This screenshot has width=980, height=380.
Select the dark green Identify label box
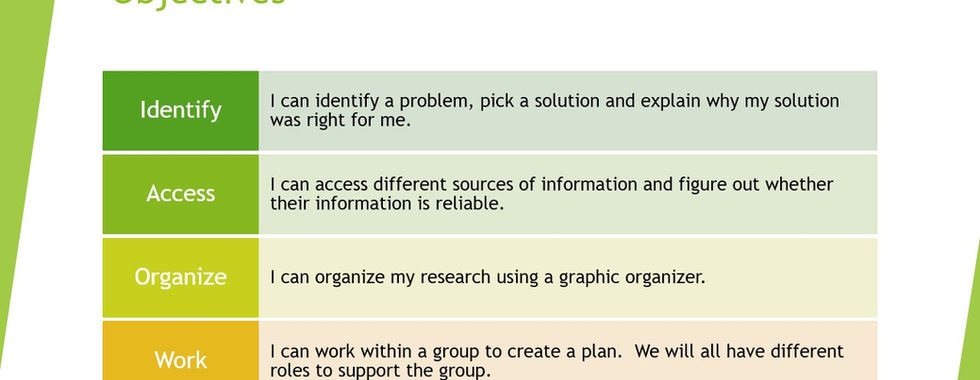click(x=181, y=111)
